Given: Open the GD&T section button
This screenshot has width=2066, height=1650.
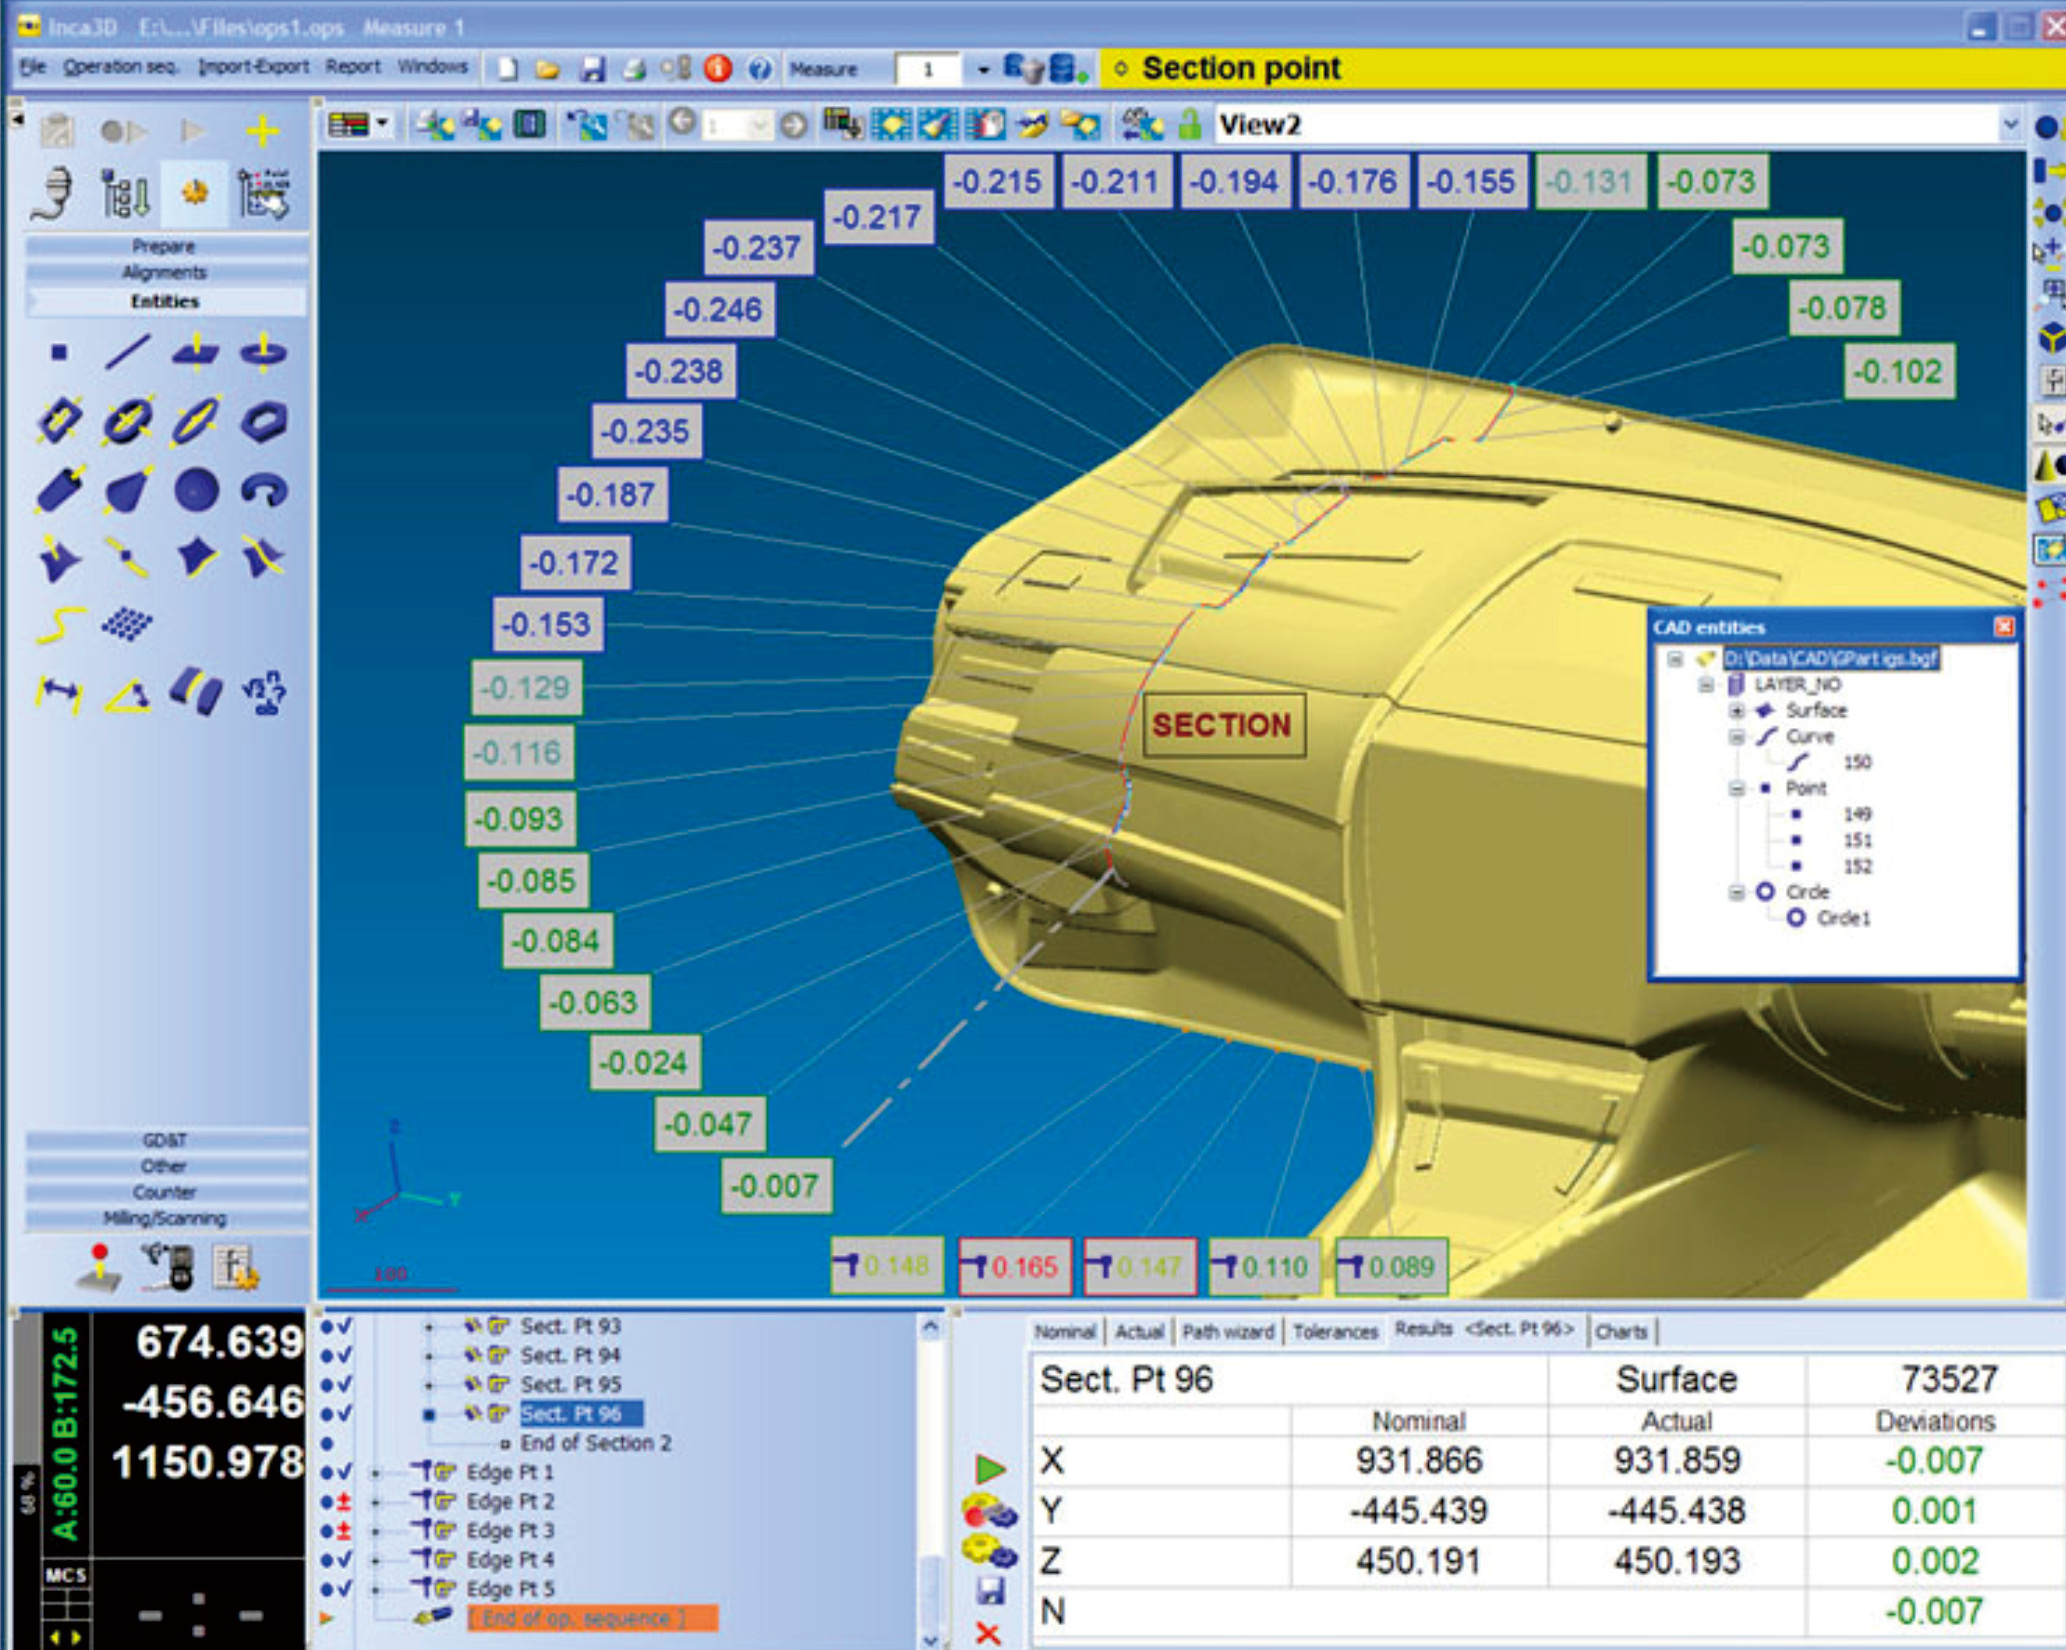Looking at the screenshot, I should (165, 1140).
